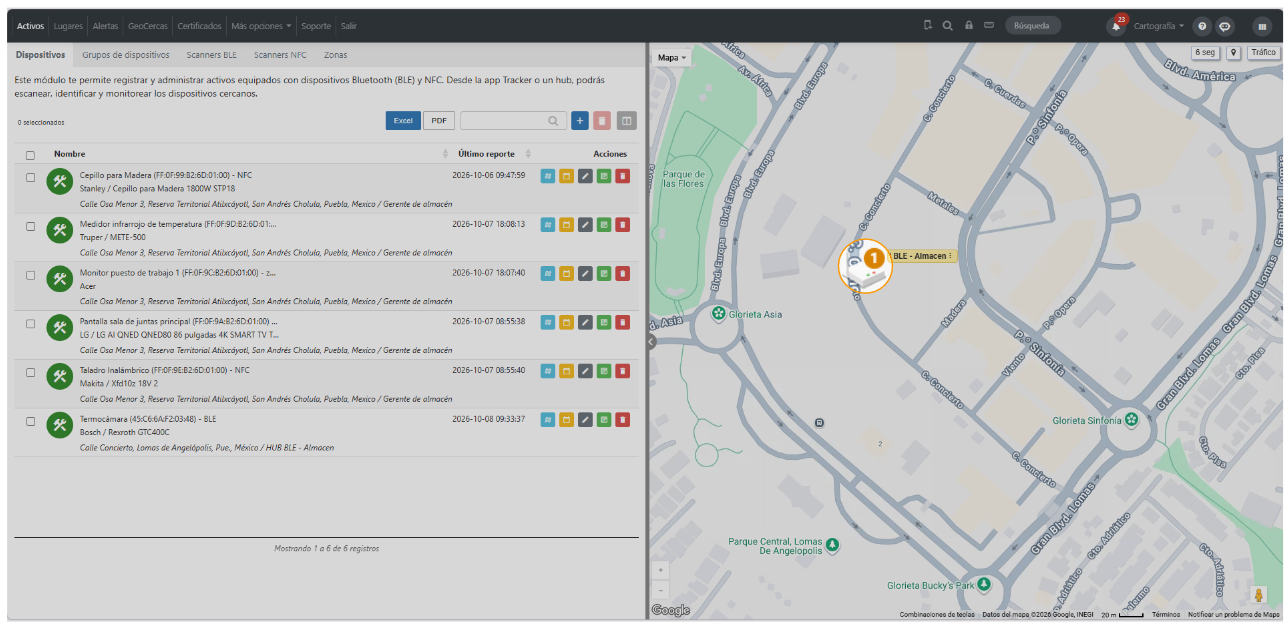
Task: Click the map pin marker button
Action: (x=1234, y=53)
